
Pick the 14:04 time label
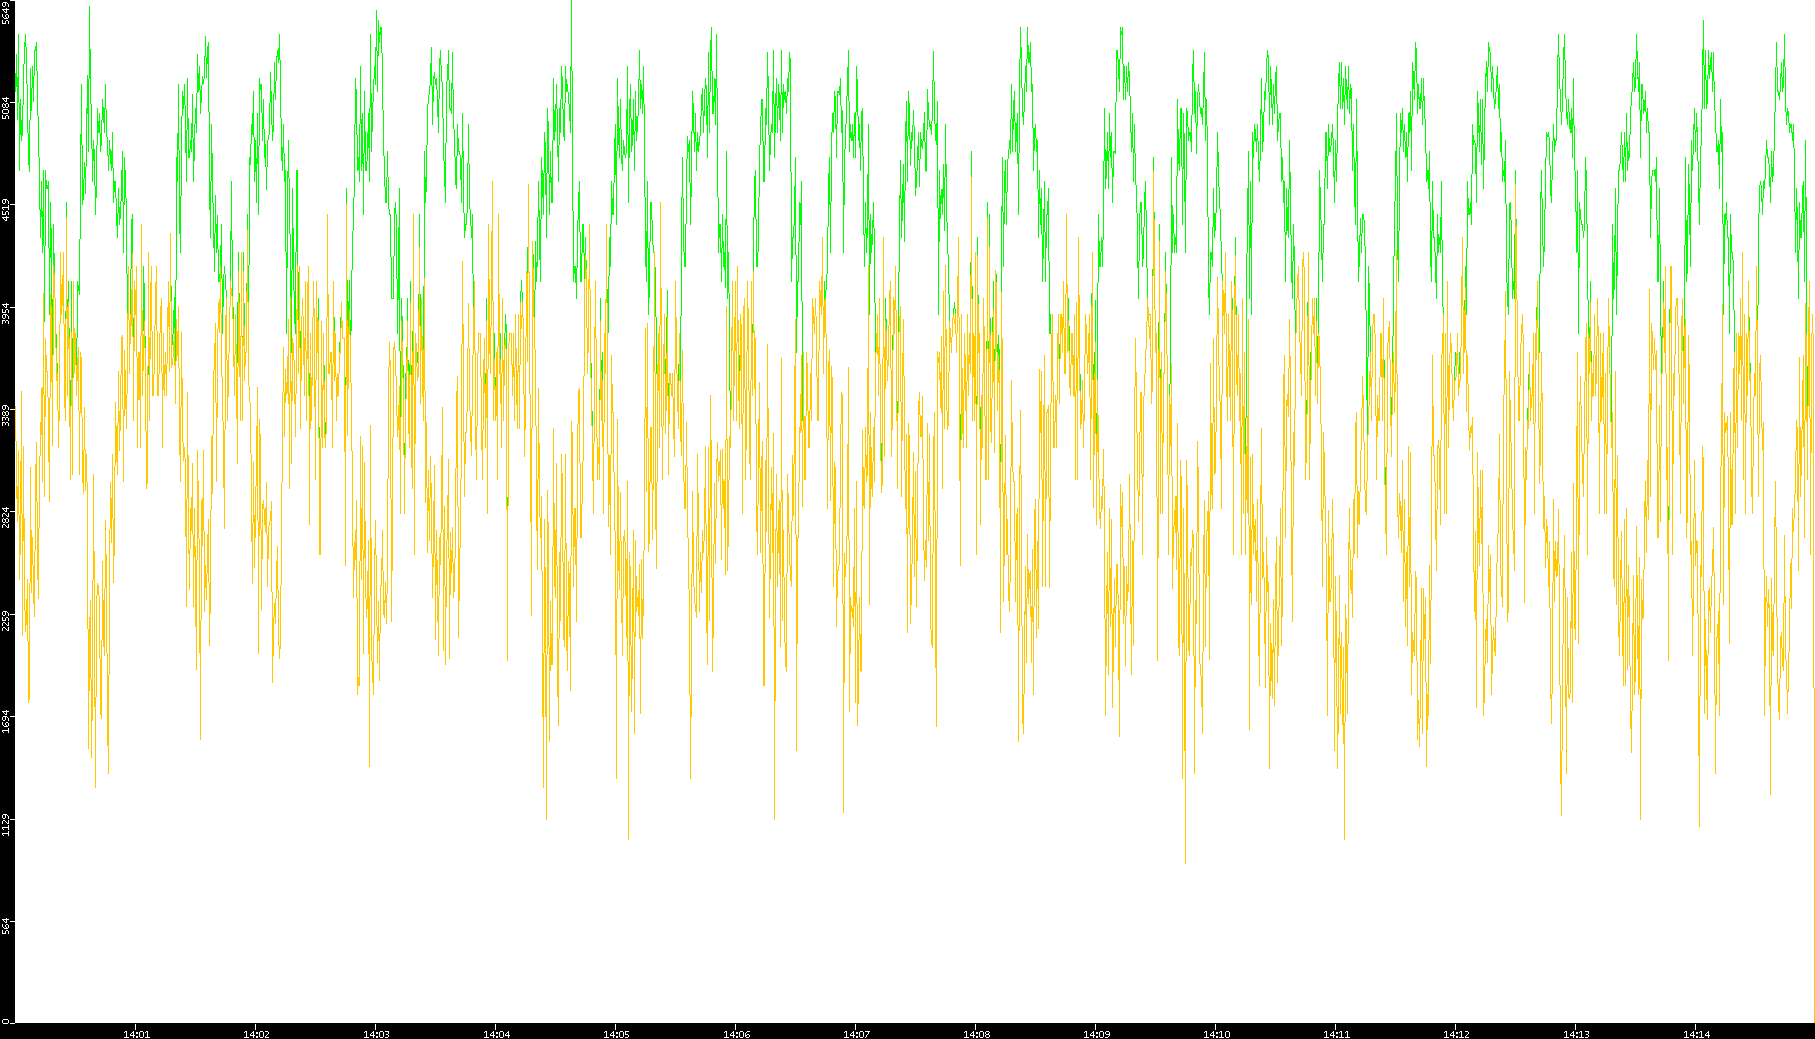(496, 1034)
